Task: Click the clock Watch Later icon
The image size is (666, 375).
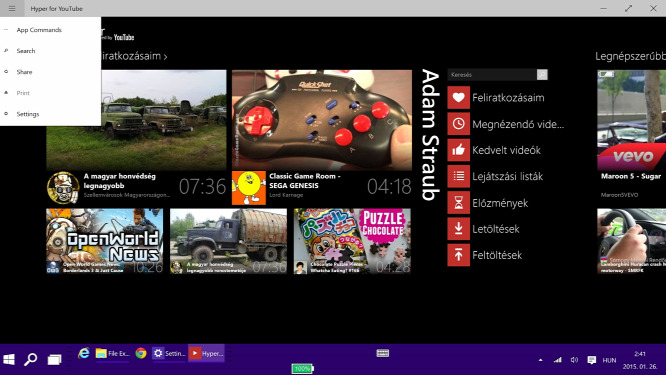Action: [x=458, y=124]
